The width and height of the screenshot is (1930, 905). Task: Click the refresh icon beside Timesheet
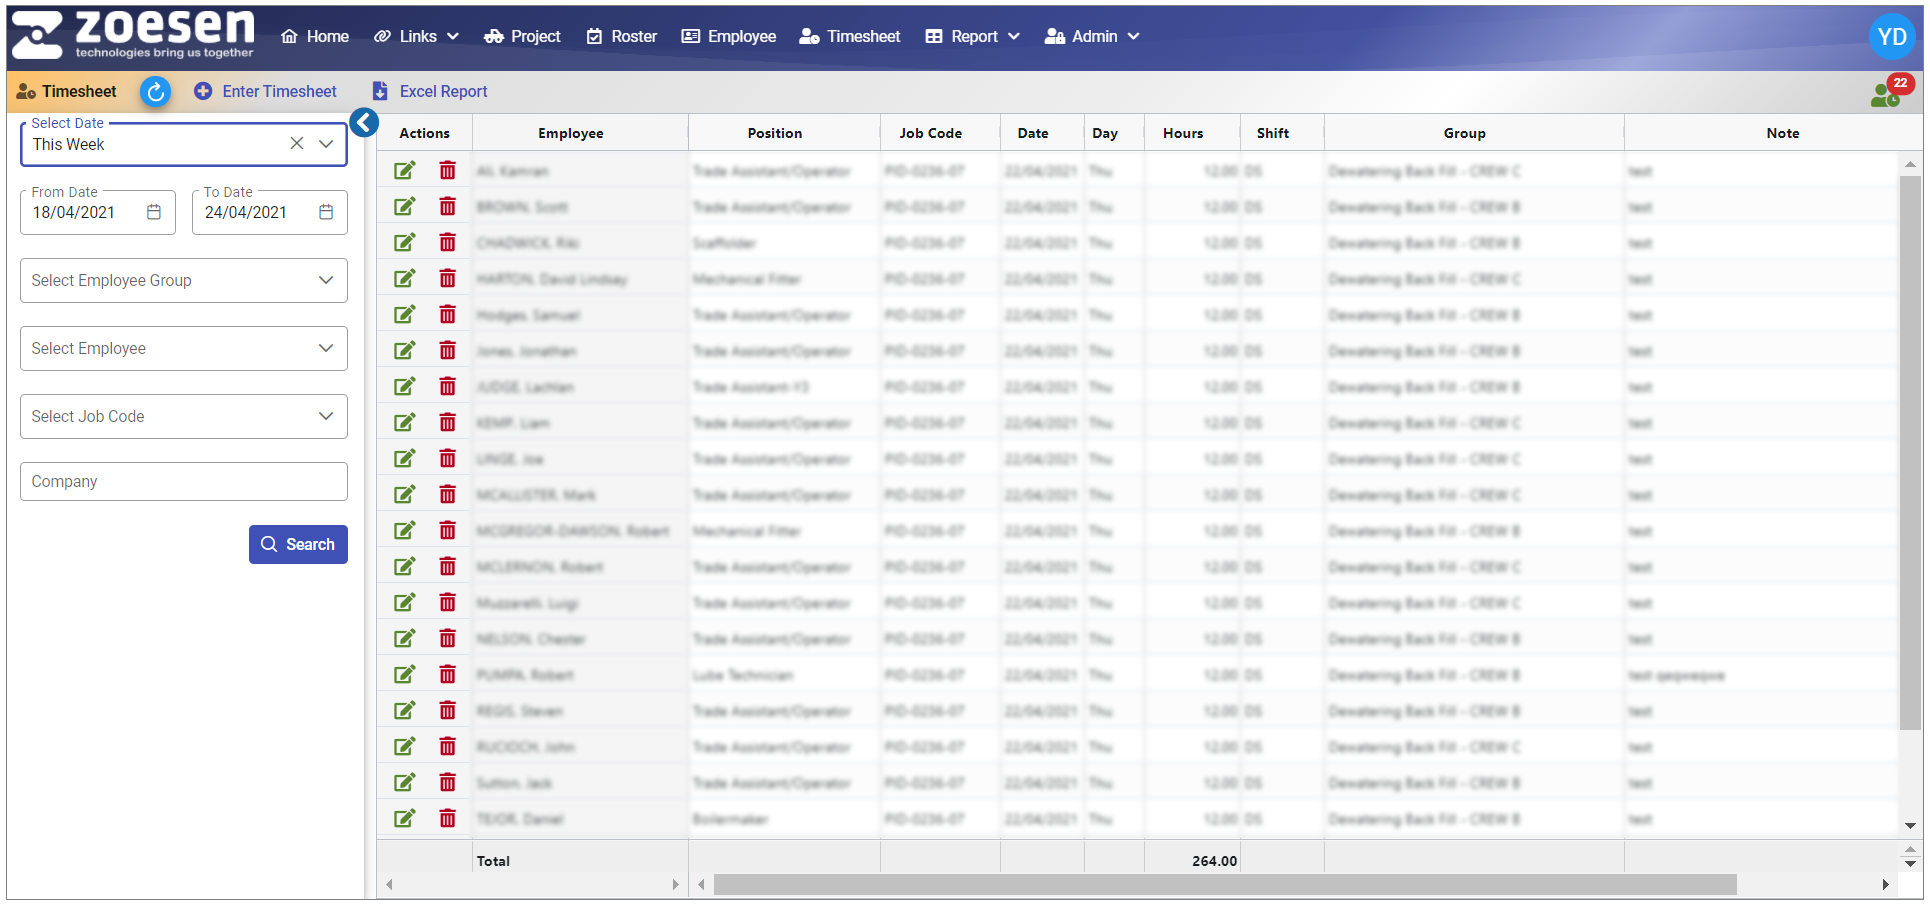pos(155,92)
